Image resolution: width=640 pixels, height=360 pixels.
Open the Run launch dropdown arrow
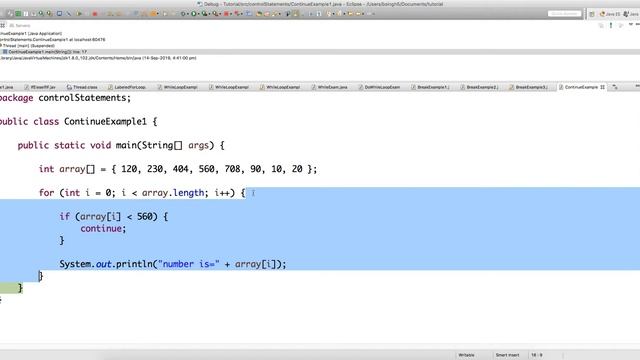coord(198,14)
